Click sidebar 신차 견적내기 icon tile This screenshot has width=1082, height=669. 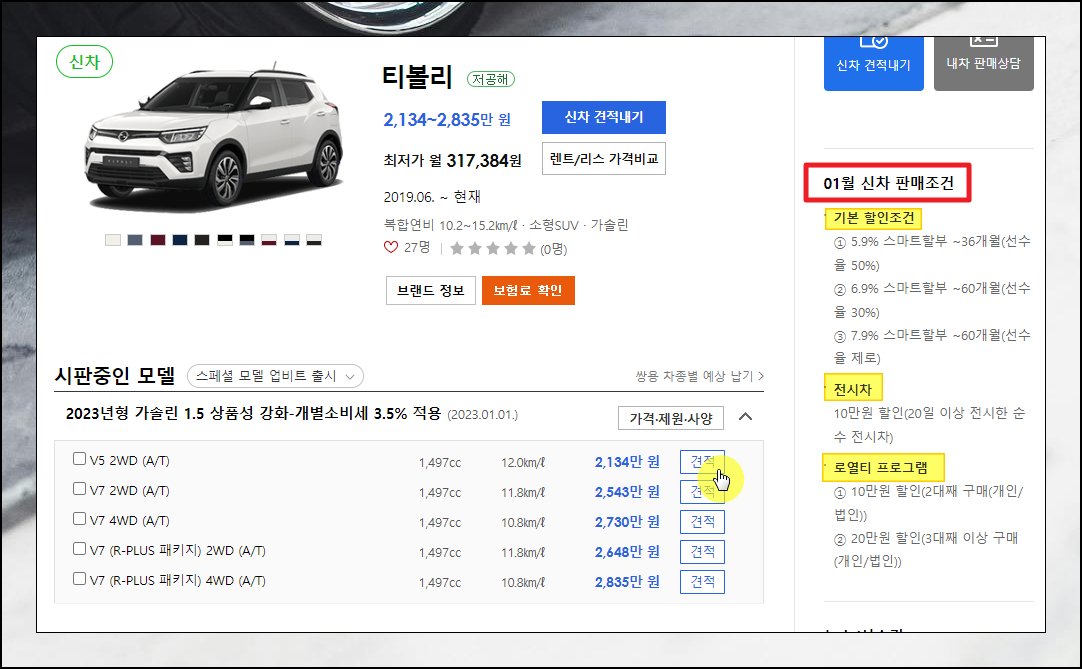click(x=874, y=63)
